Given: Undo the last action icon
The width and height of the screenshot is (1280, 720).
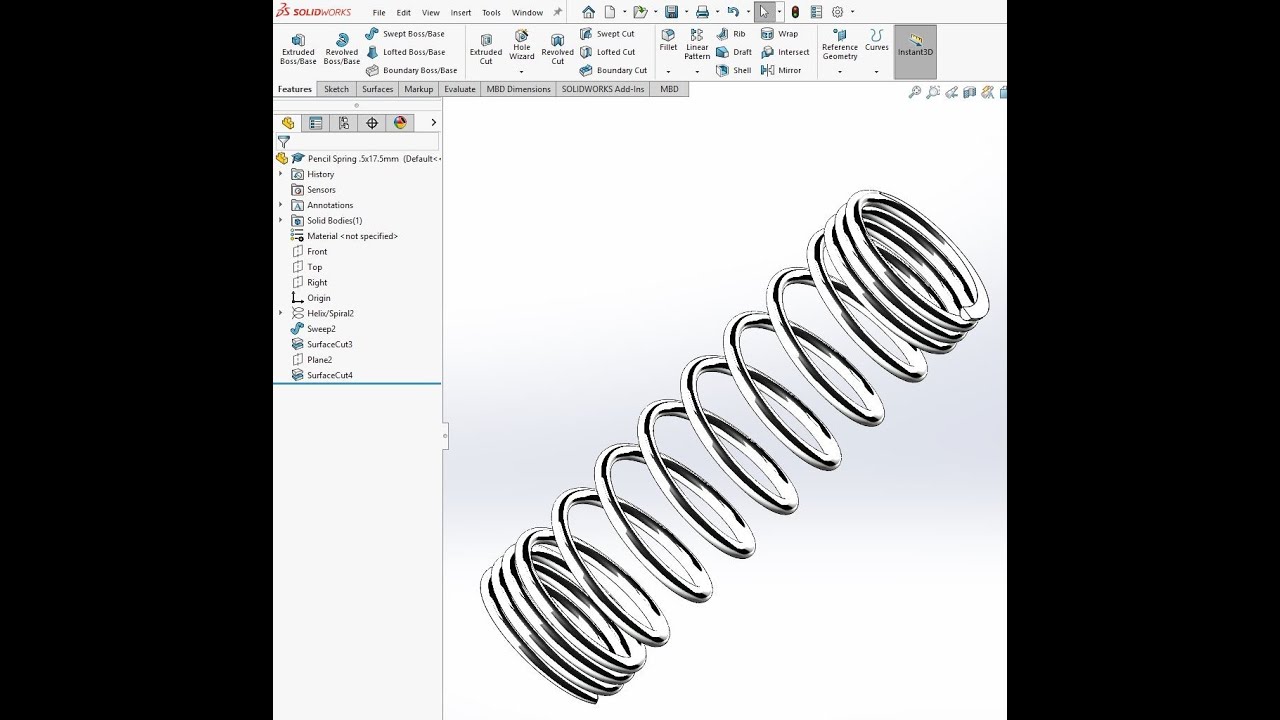Looking at the screenshot, I should point(733,12).
